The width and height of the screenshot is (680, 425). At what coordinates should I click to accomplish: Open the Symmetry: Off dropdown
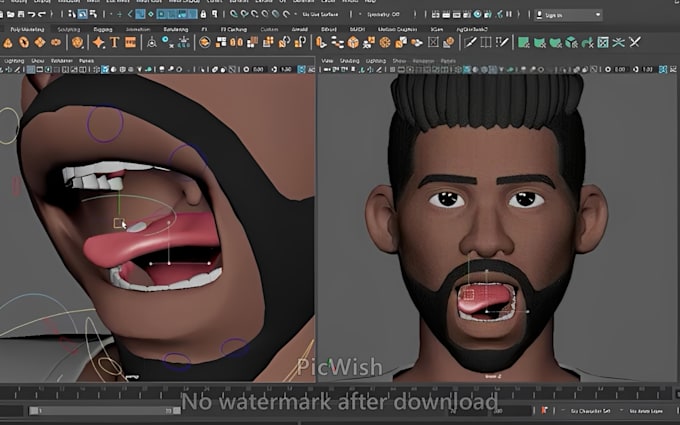click(x=383, y=14)
